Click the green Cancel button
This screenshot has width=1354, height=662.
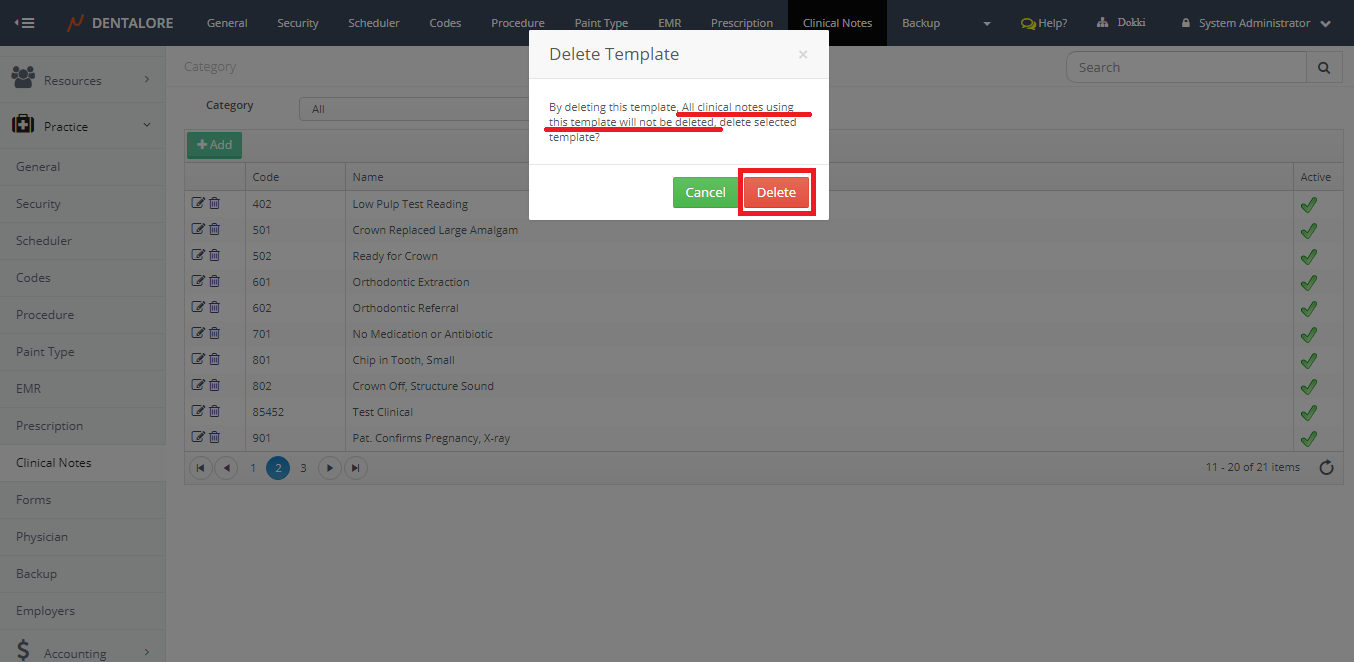tap(705, 192)
